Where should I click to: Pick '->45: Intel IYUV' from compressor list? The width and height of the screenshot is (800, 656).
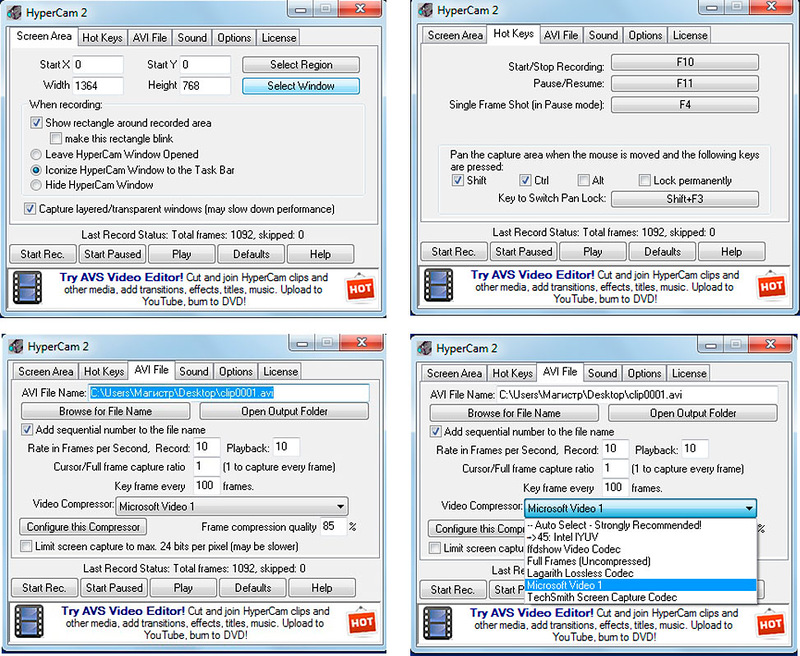[640, 537]
